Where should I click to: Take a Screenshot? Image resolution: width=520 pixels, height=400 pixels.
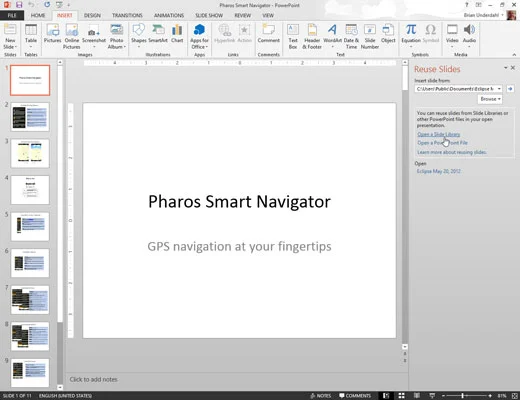pos(94,36)
